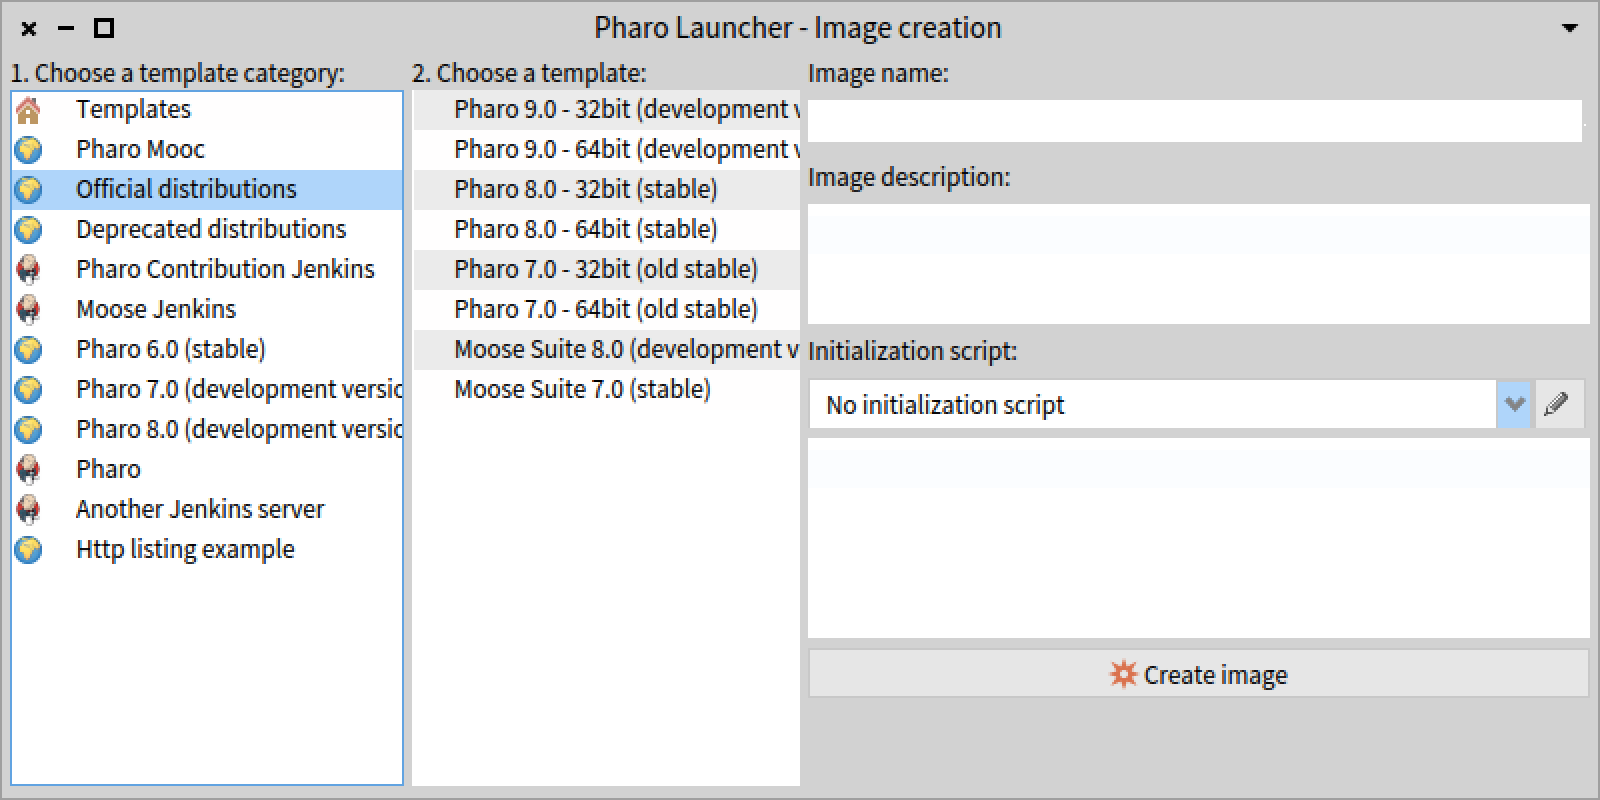Click the orange burst icon on Create image
Viewport: 1600px width, 800px height.
tap(1123, 674)
